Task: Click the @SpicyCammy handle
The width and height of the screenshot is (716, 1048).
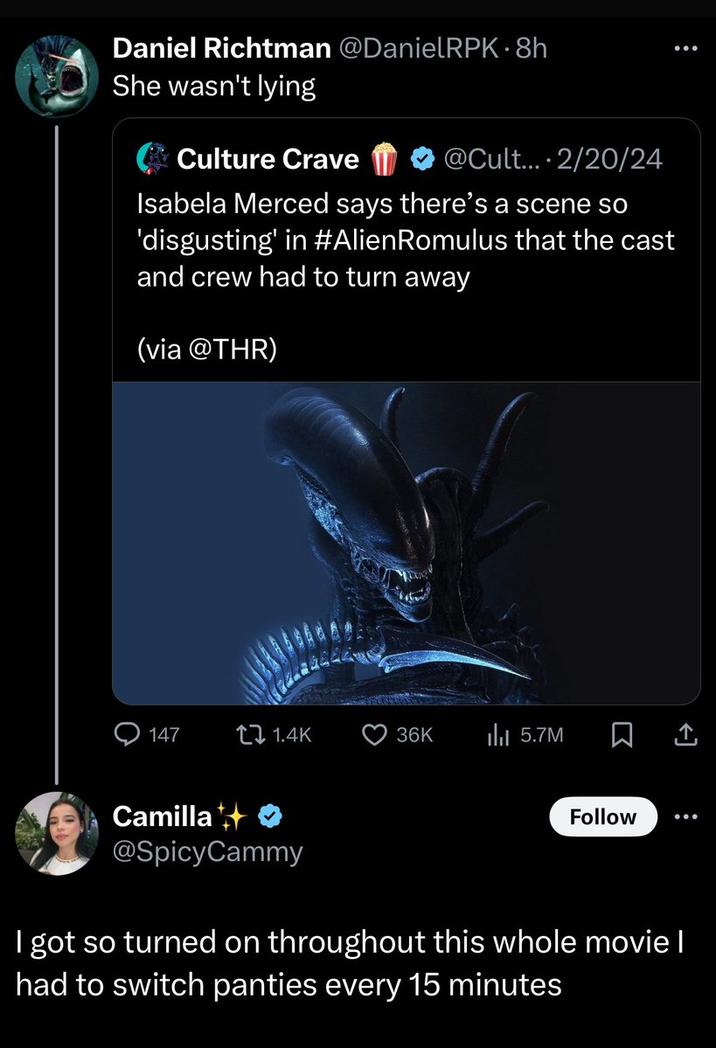Action: tap(208, 852)
